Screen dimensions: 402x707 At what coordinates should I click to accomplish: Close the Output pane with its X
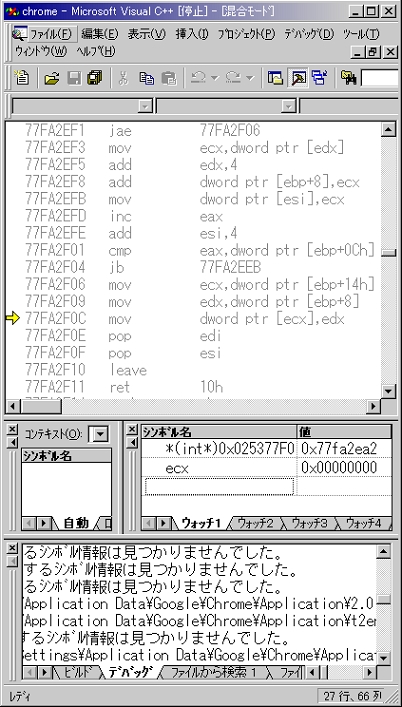13,549
